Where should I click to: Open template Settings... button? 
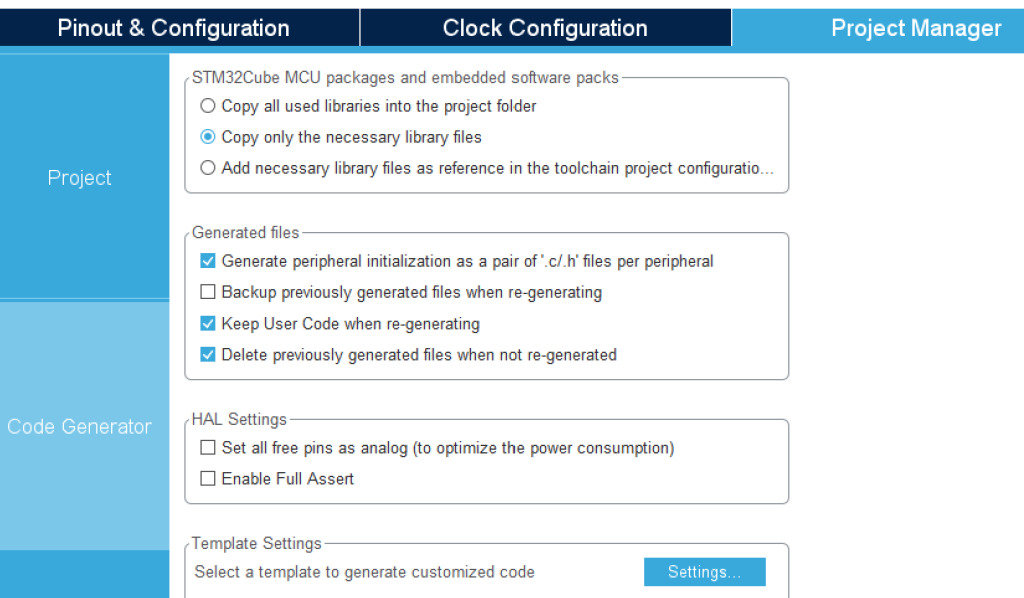tap(705, 572)
